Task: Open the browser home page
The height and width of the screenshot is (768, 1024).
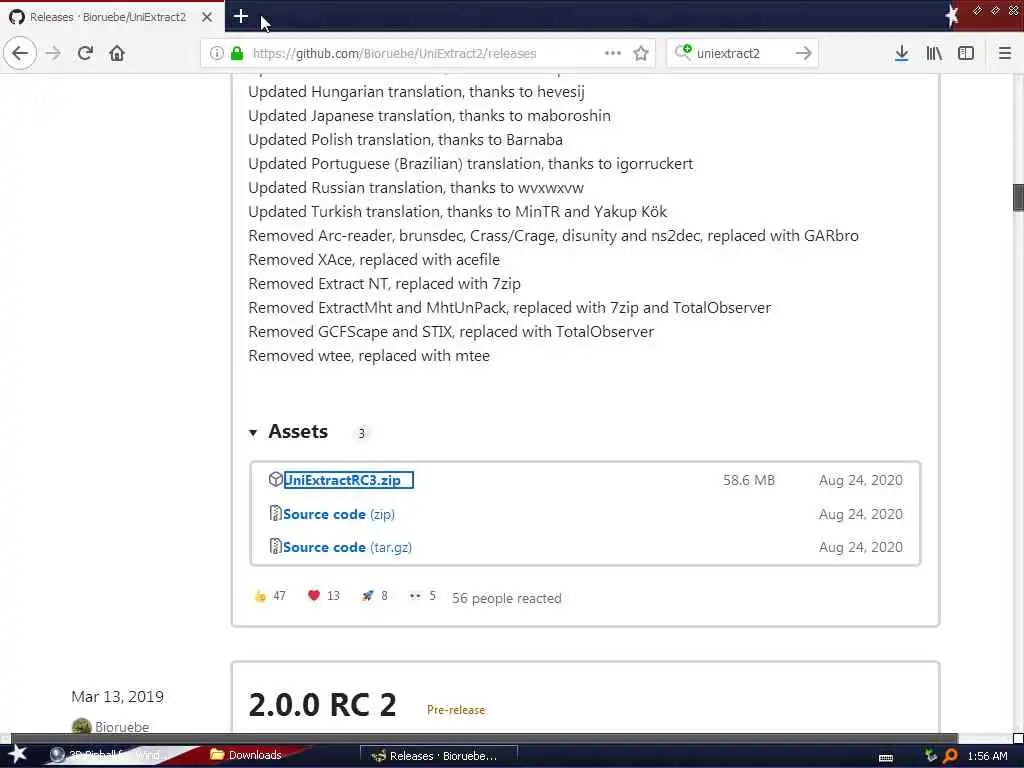Action: 117,53
